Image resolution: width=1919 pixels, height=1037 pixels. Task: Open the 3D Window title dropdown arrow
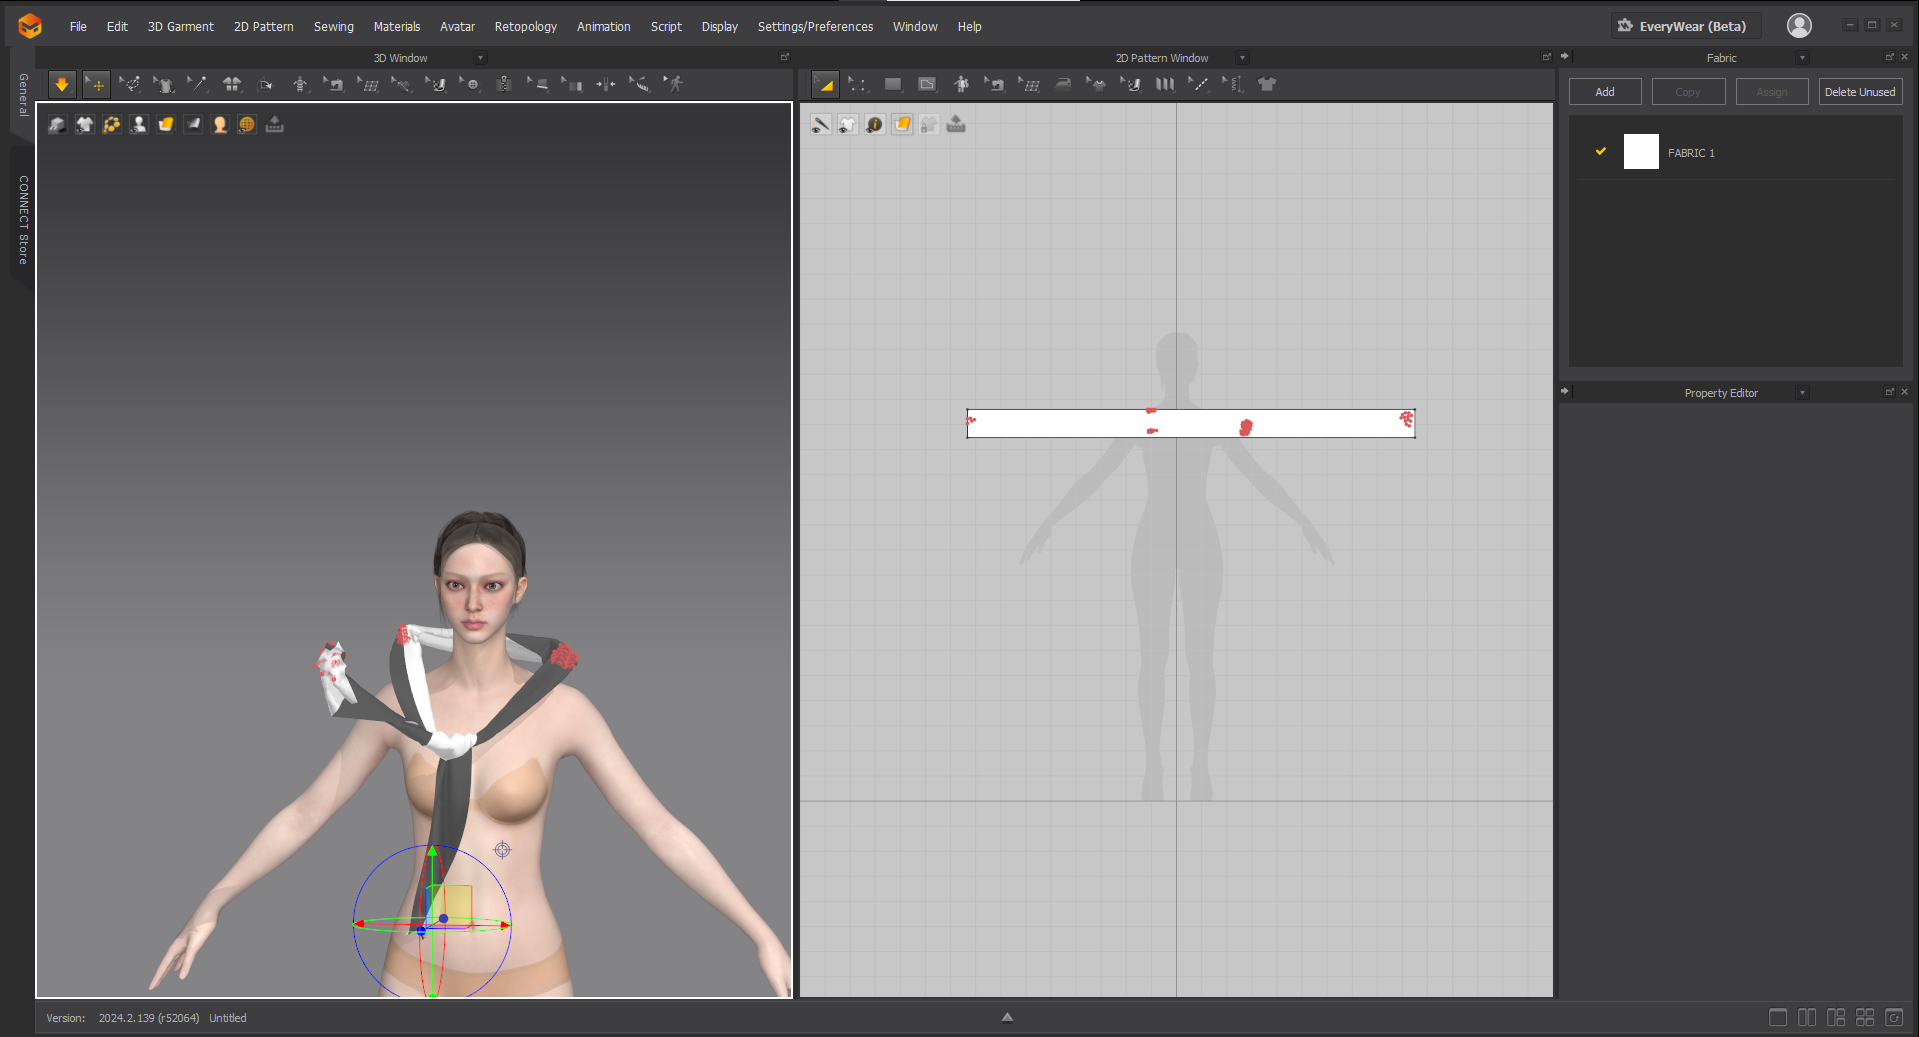coord(481,58)
